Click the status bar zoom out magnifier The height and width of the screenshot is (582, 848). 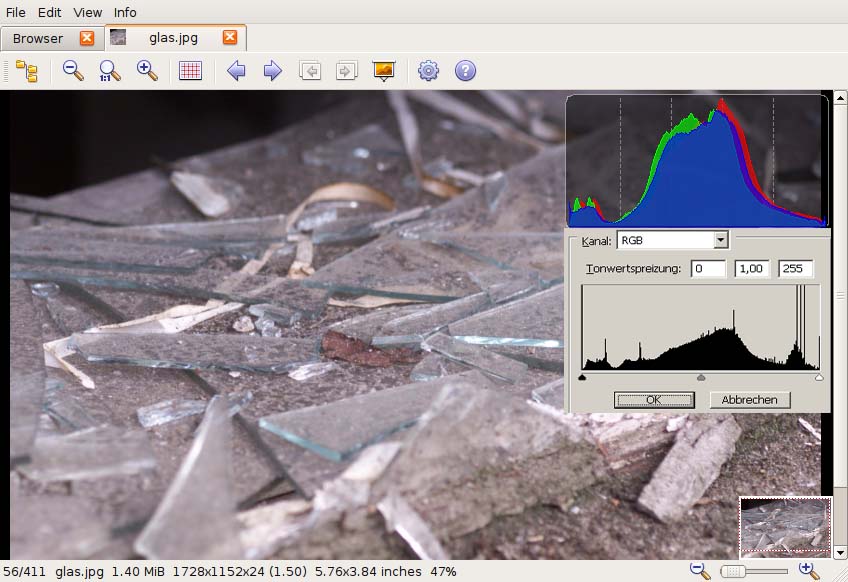click(x=700, y=571)
